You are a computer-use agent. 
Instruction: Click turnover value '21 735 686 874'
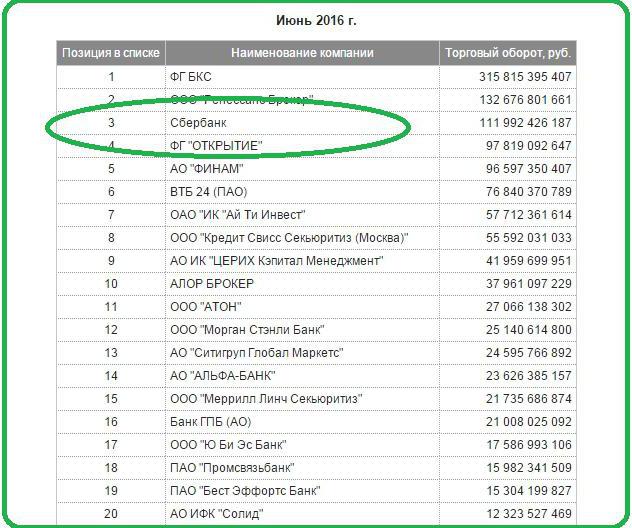click(x=528, y=399)
